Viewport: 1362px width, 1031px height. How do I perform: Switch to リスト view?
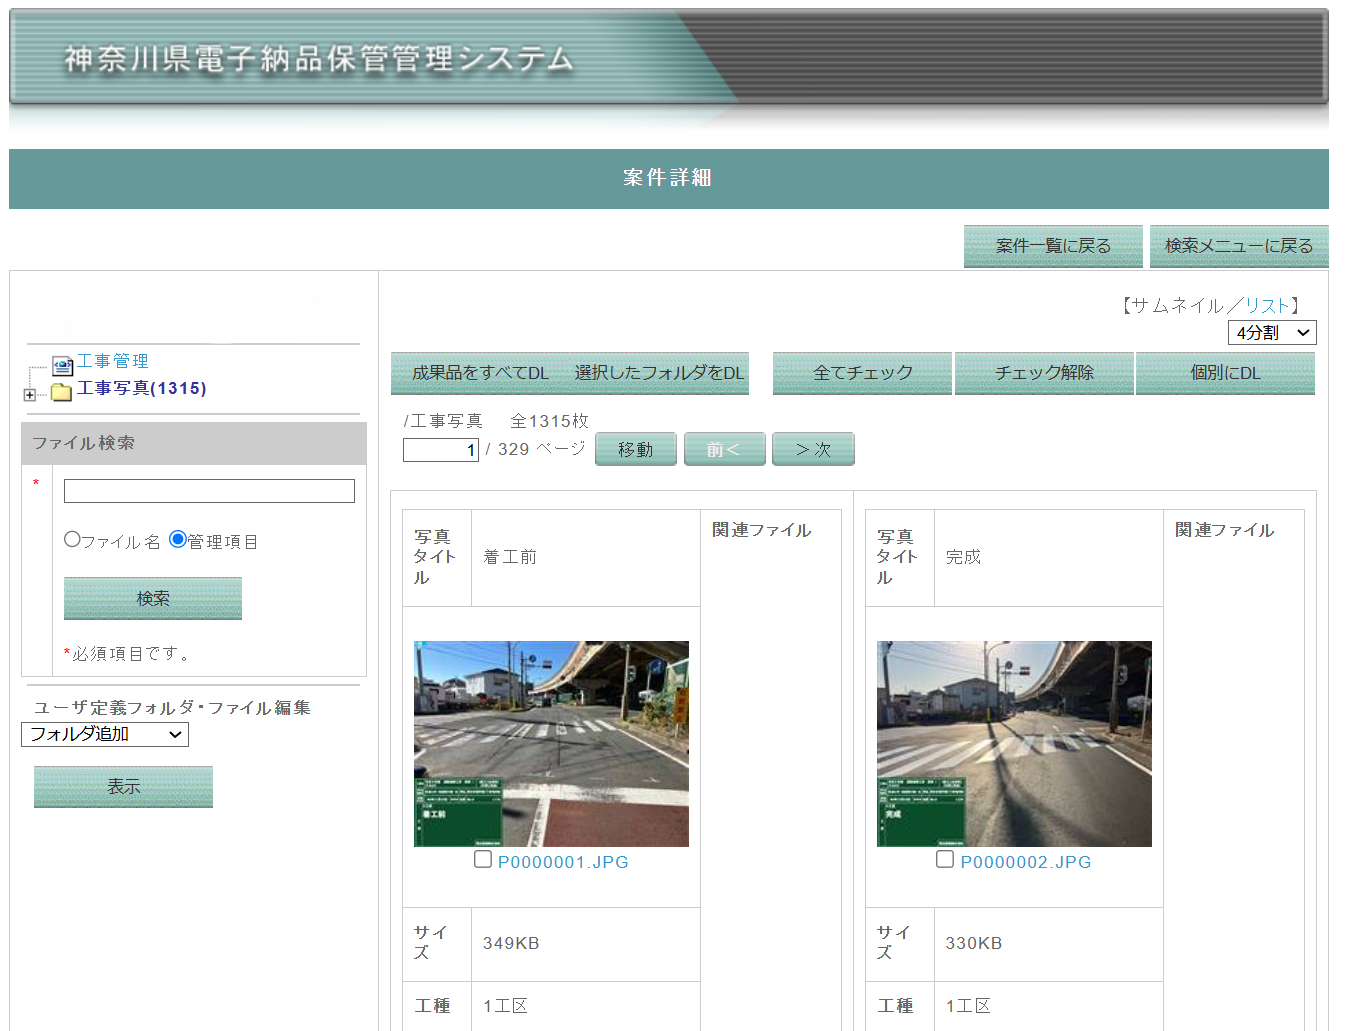(x=1267, y=306)
